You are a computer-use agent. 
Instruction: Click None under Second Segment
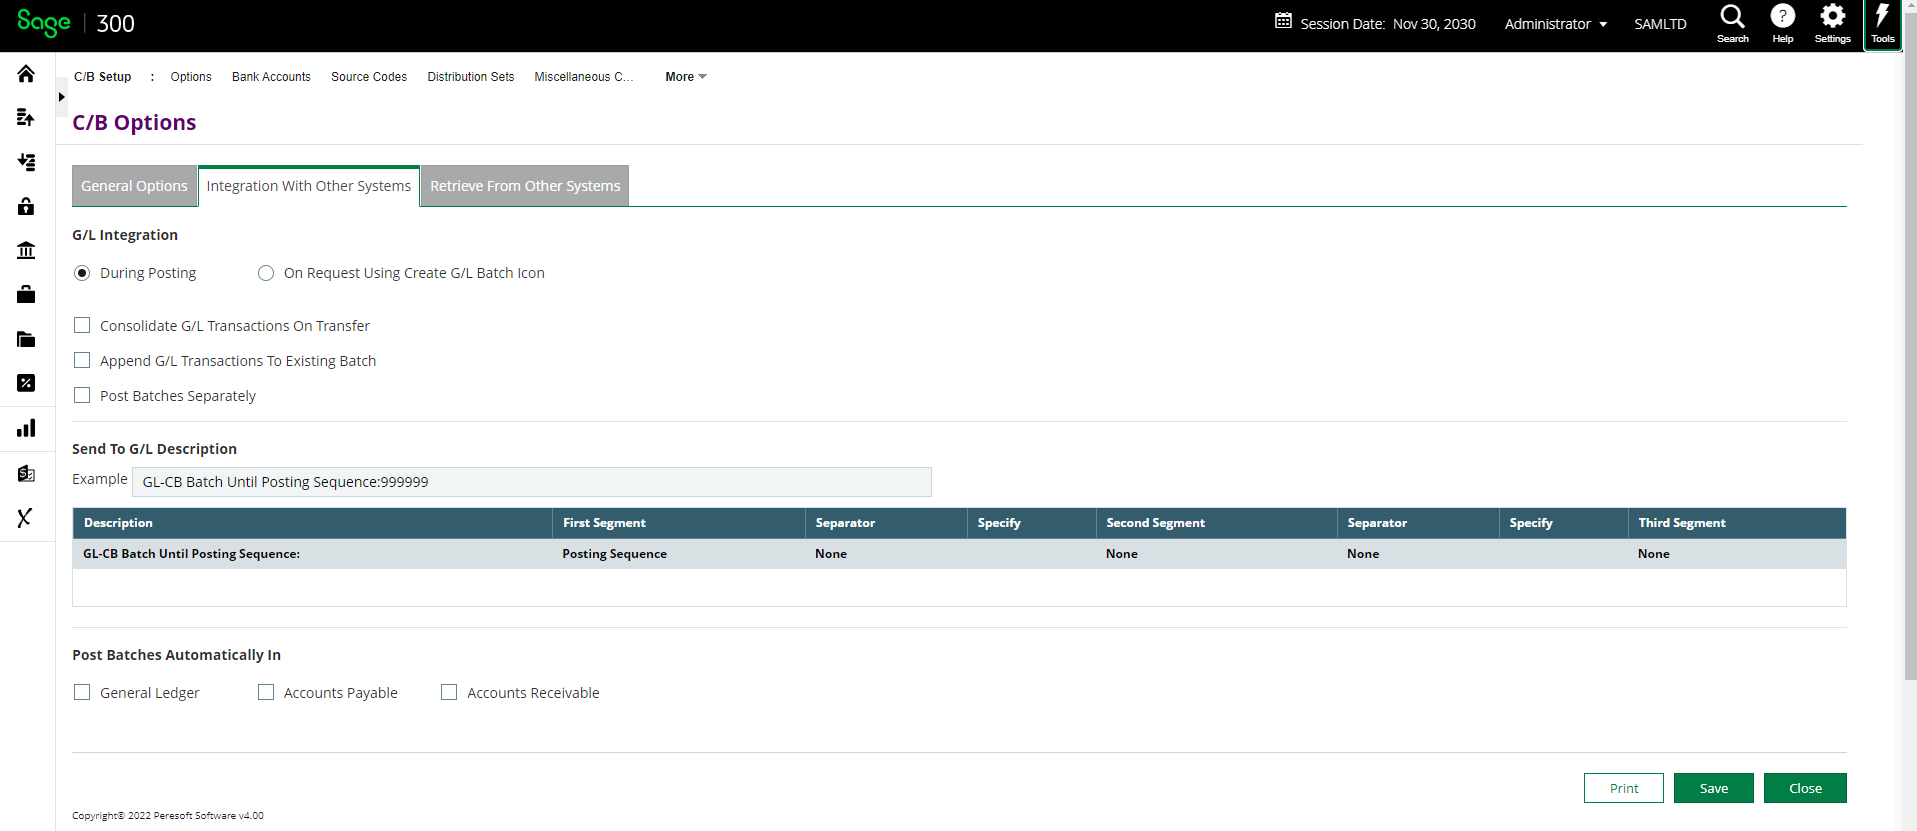point(1122,554)
